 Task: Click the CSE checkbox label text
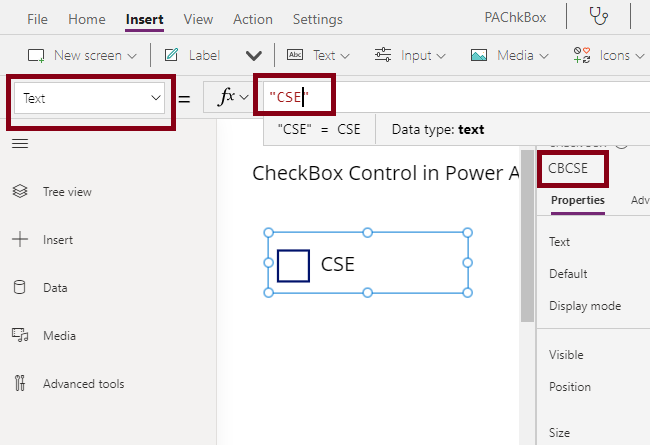337,264
